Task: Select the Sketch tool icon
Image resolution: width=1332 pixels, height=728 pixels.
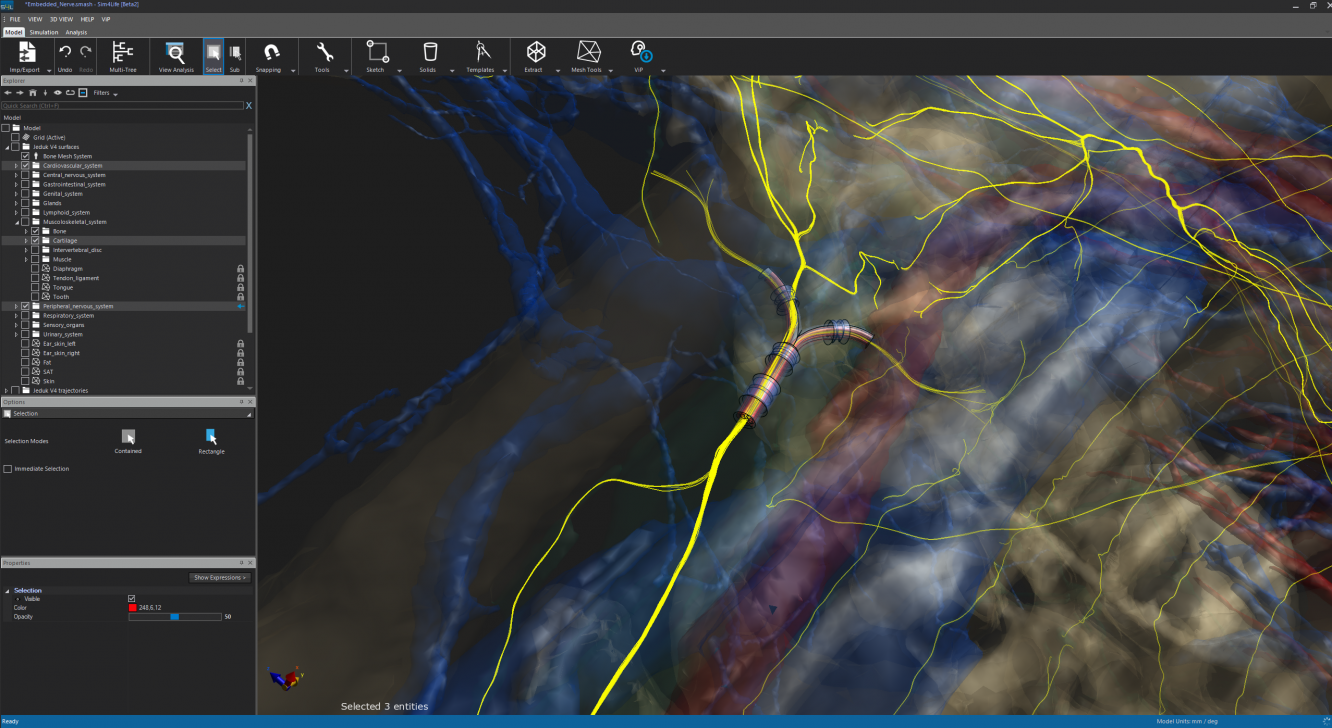Action: (376, 53)
